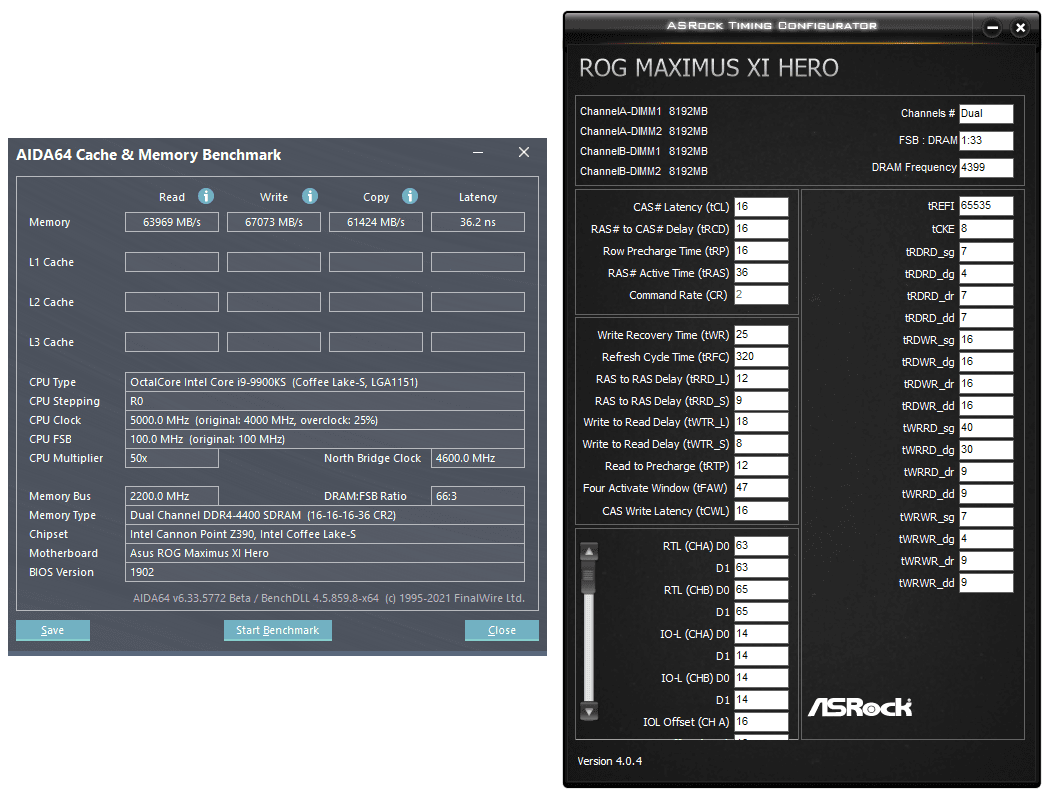Image resolution: width=1049 pixels, height=798 pixels.
Task: Click the IOL Offset (CH A) field
Action: click(x=761, y=722)
